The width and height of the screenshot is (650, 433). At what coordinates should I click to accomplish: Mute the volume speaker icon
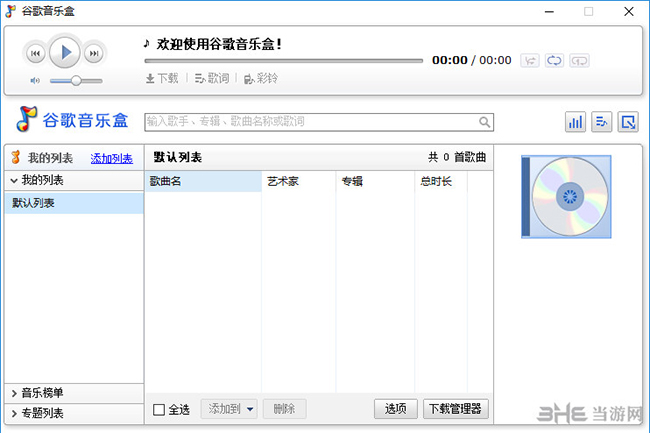(35, 81)
